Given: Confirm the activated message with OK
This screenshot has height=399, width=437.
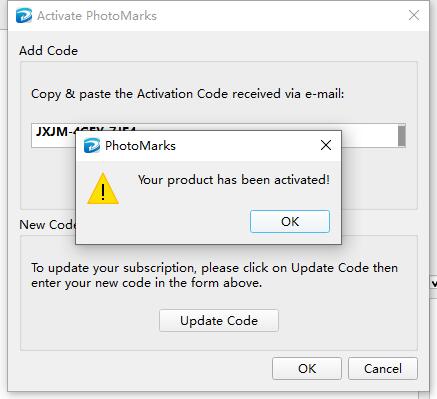Looking at the screenshot, I should point(290,221).
